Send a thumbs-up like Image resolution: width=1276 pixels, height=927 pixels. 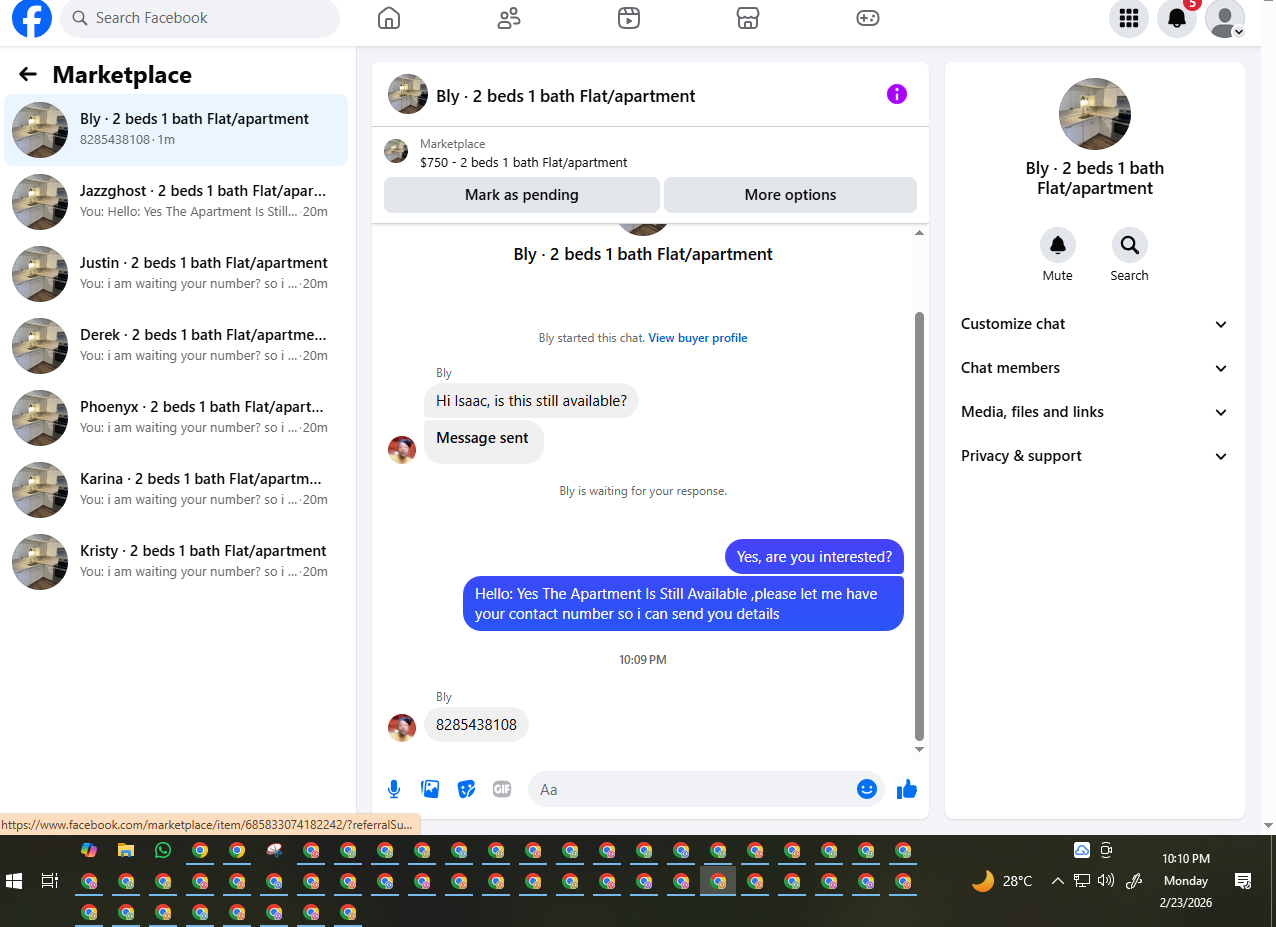[907, 789]
